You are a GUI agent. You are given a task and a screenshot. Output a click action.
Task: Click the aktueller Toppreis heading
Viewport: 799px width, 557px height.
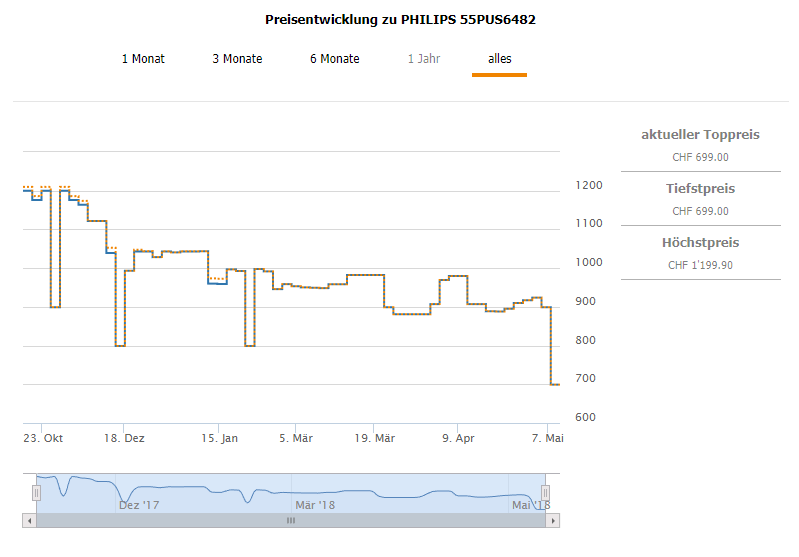point(700,135)
